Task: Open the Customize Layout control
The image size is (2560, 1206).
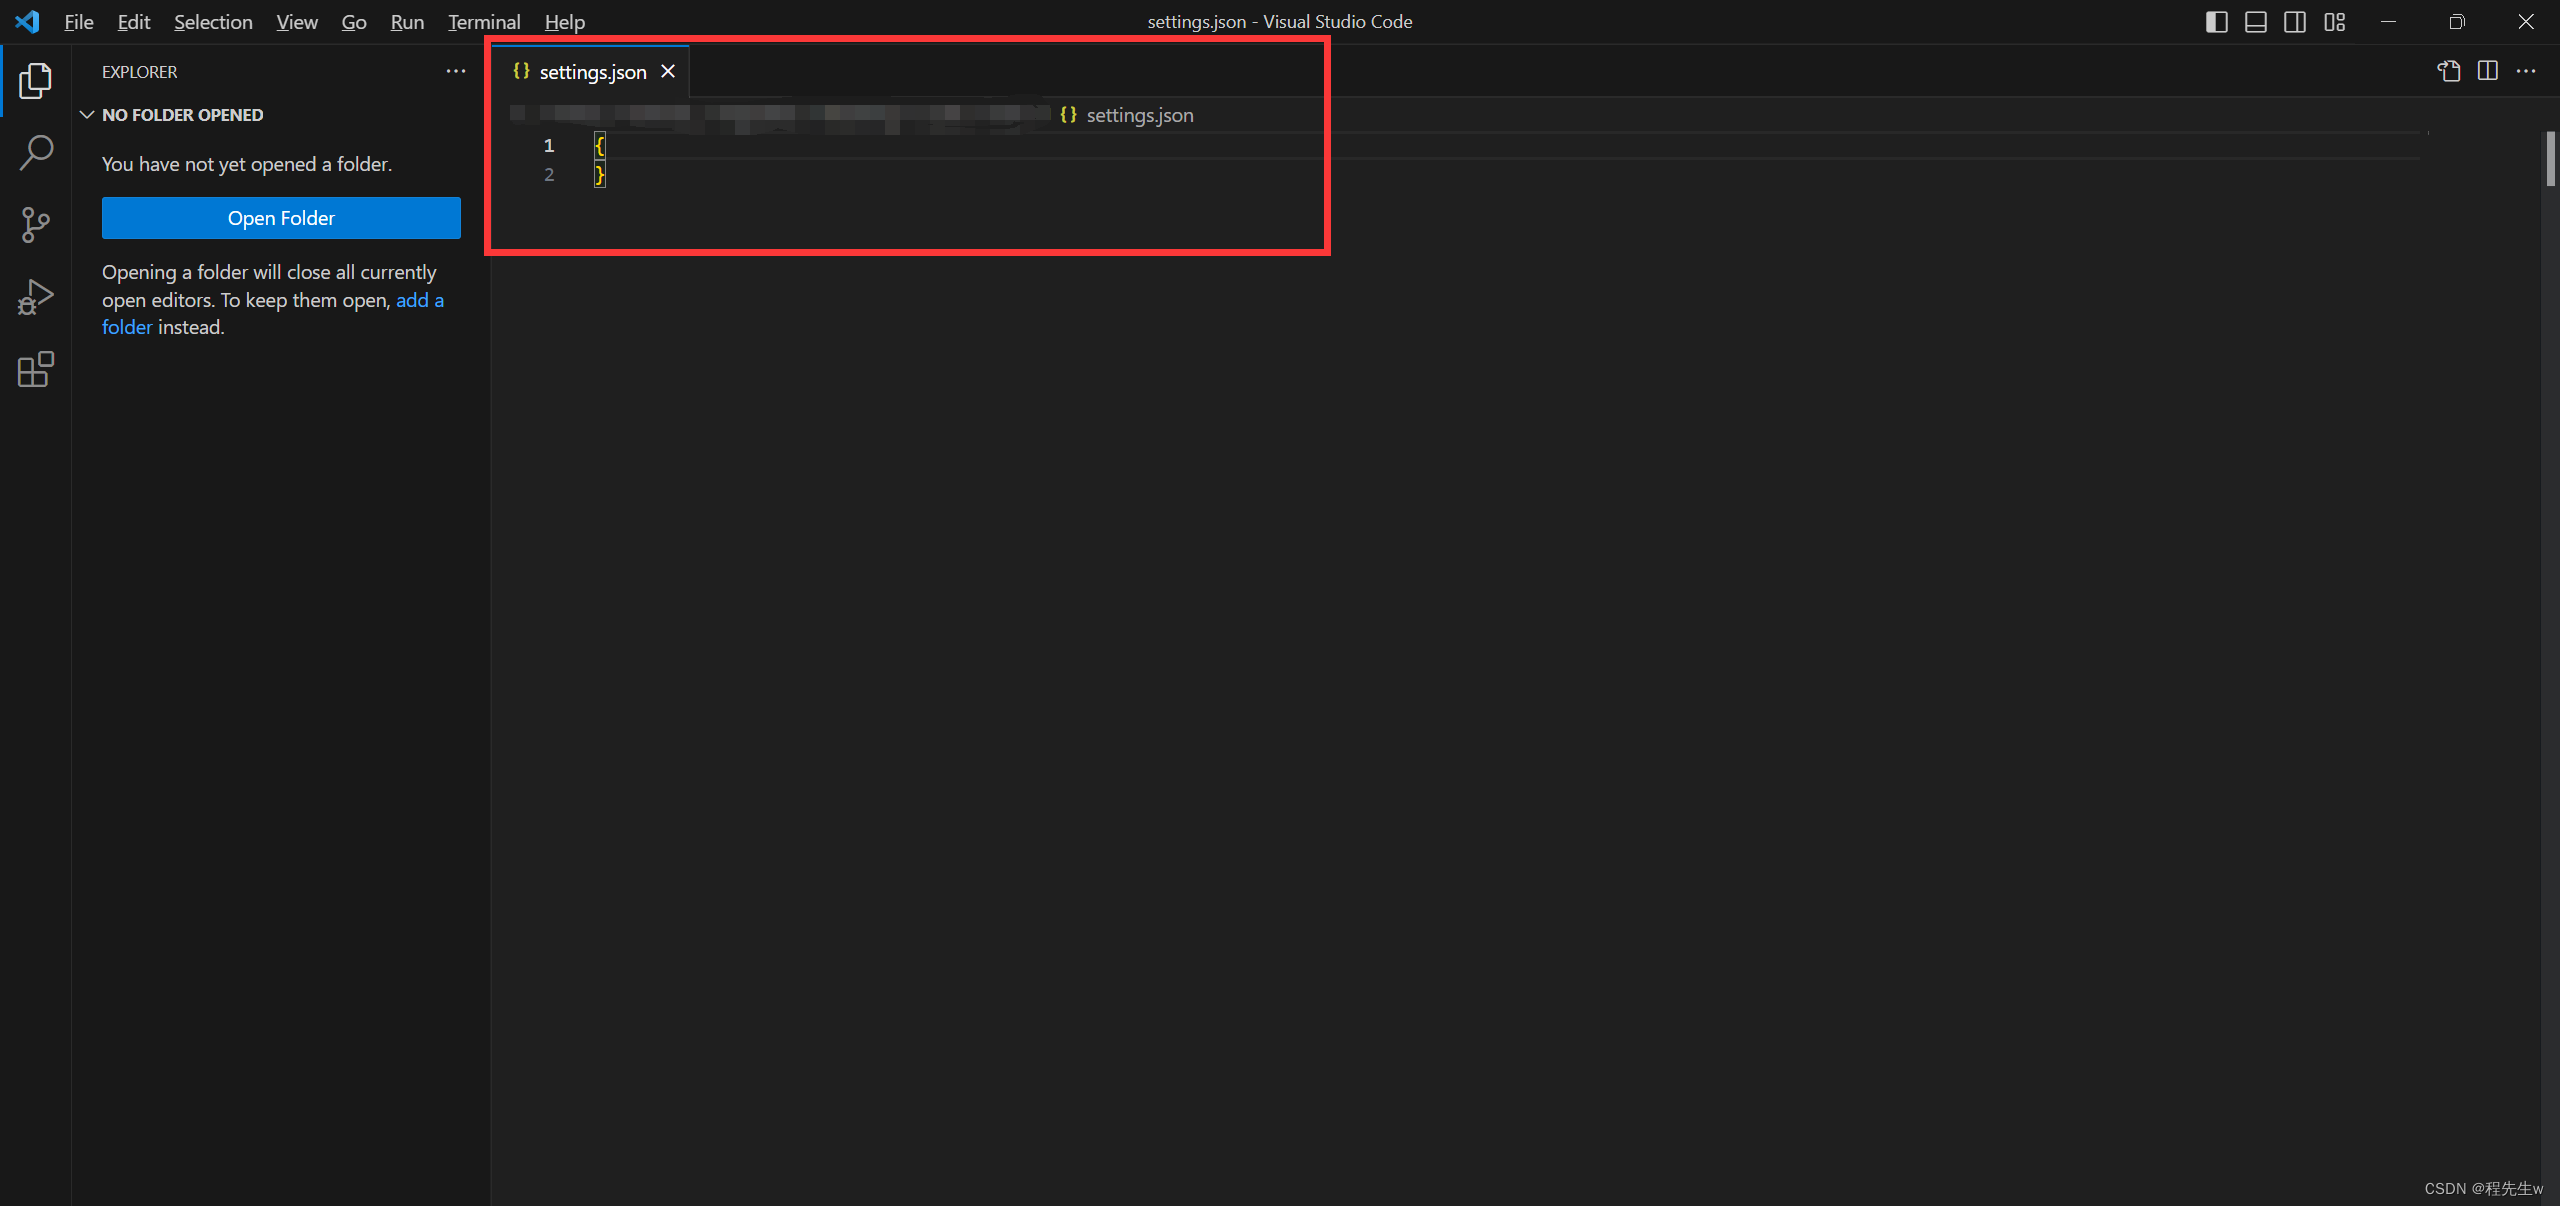Action: [x=2334, y=21]
